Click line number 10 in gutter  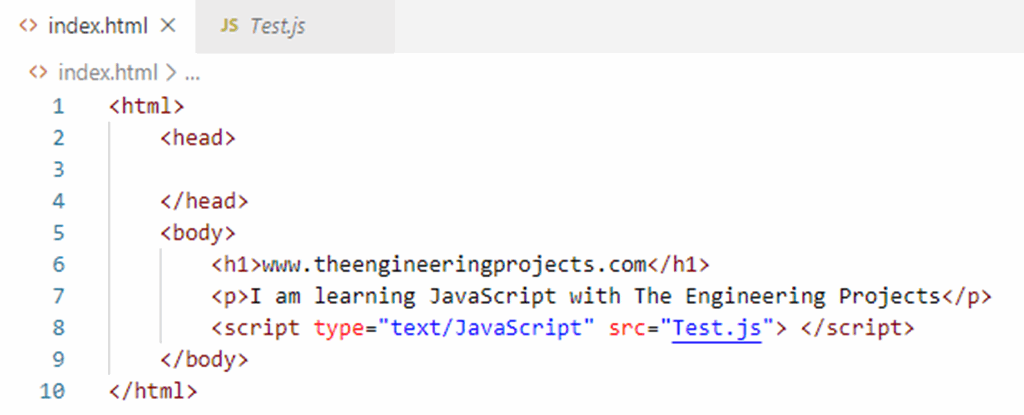[x=53, y=390]
